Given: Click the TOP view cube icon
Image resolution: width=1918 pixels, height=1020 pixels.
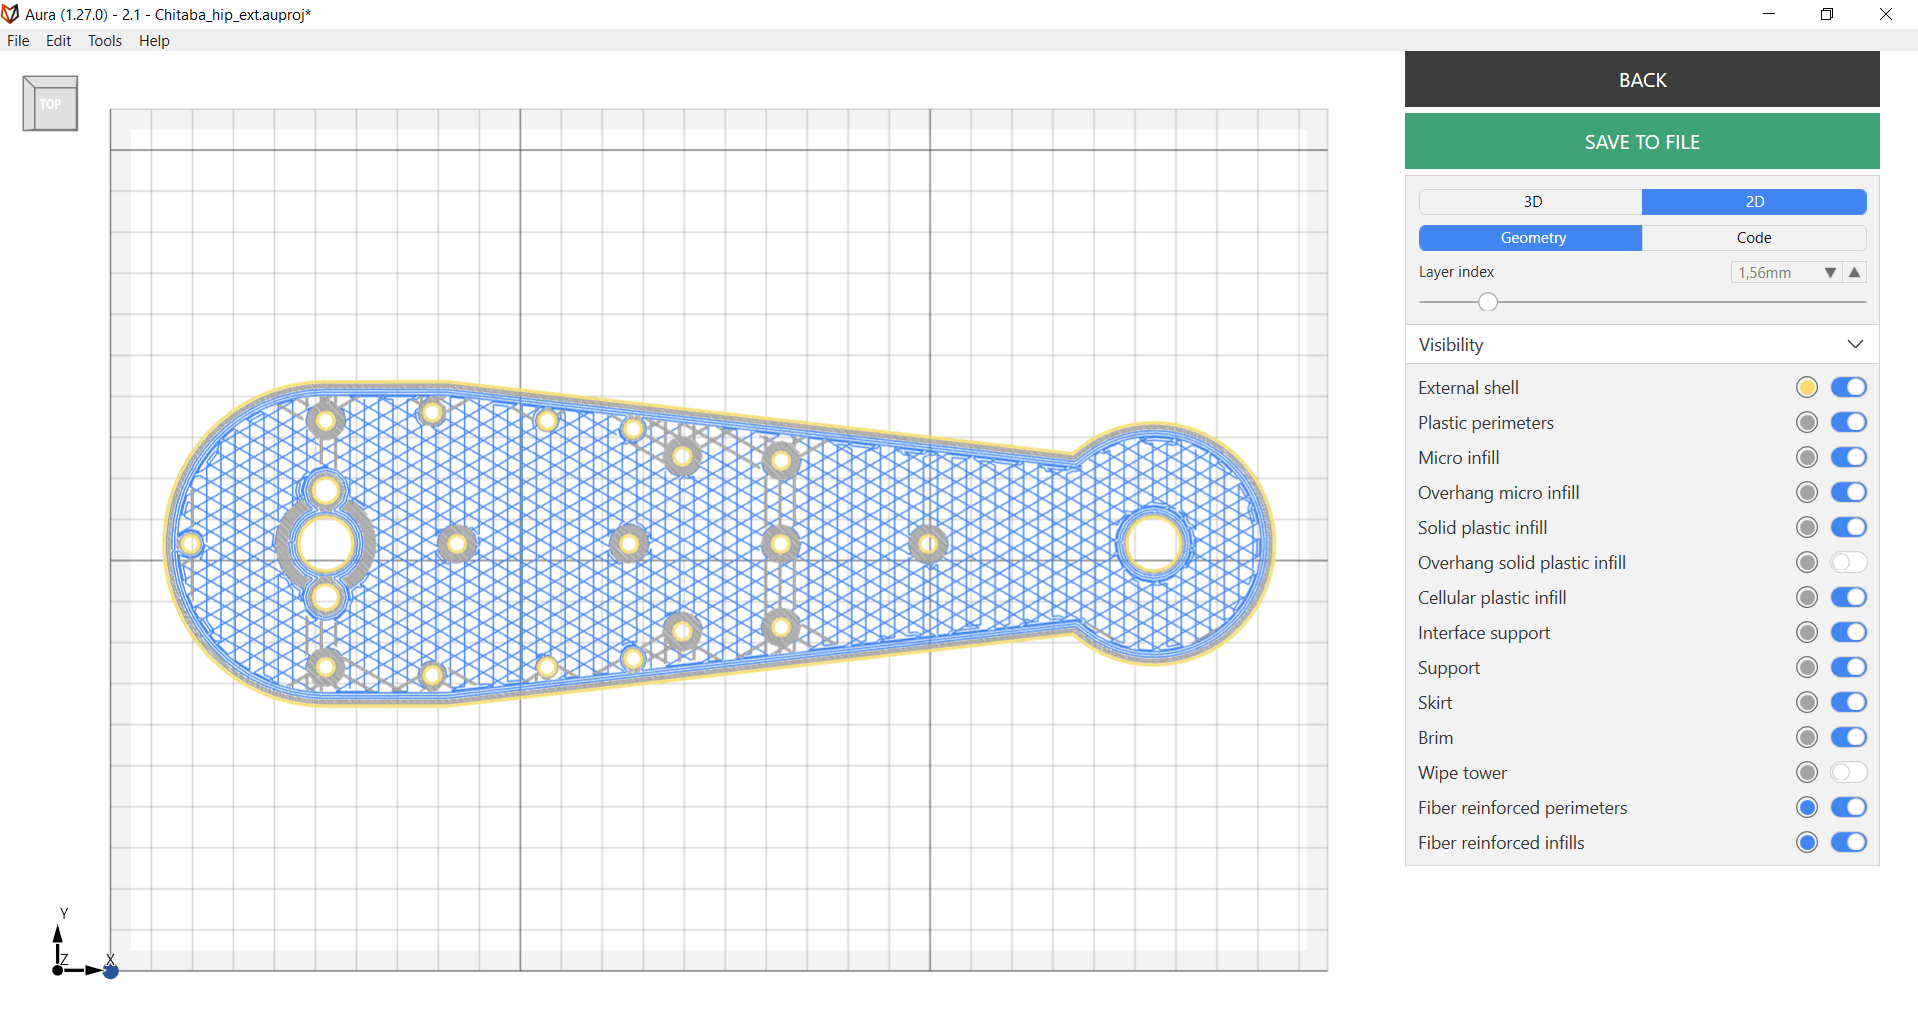Looking at the screenshot, I should click(50, 103).
